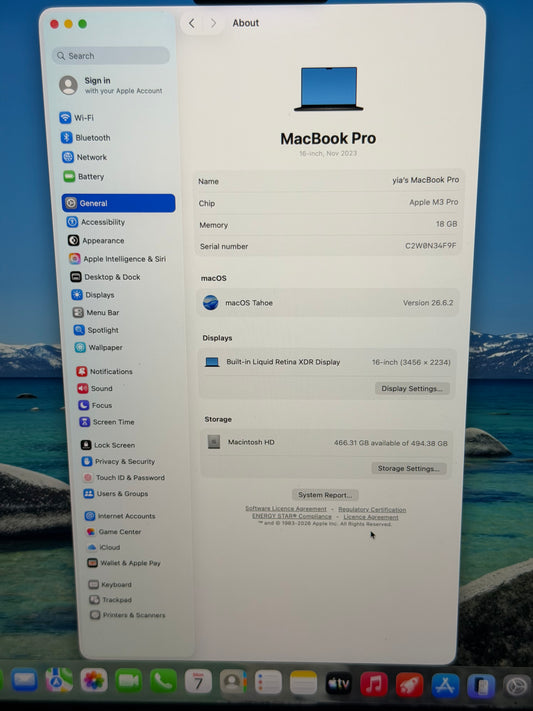Select Lock Screen in the sidebar
Screen dimensions: 533x711
pos(108,445)
